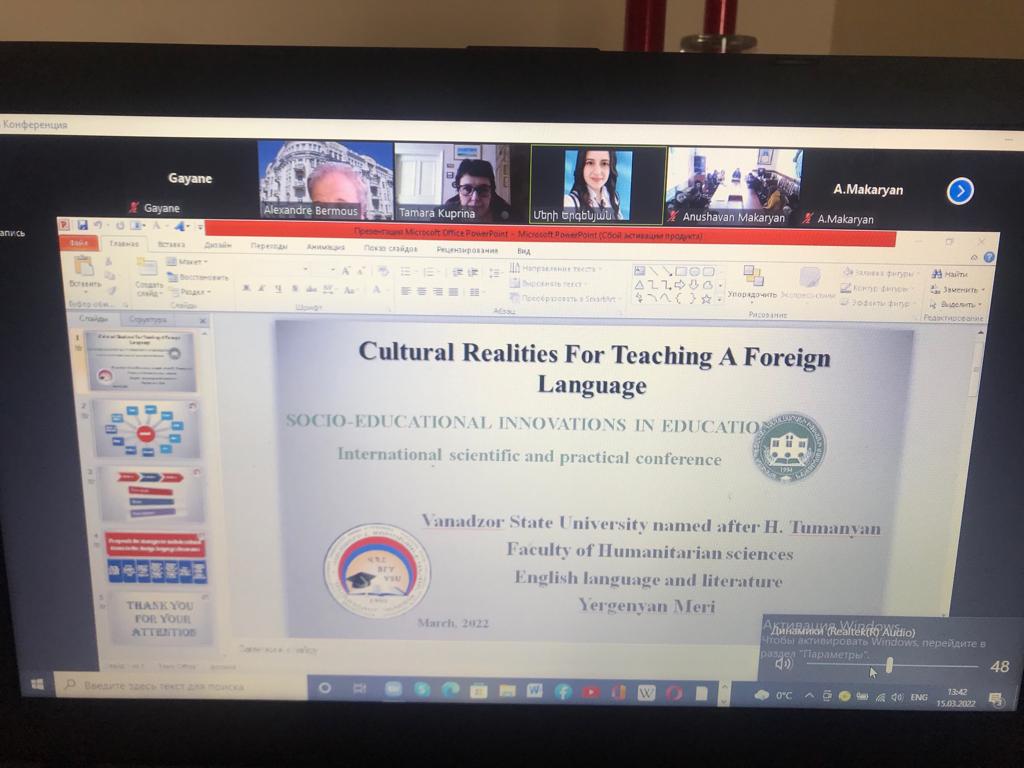This screenshot has width=1024, height=768.
Task: Switch to the Структура (Outline) pane tab
Action: coord(148,319)
